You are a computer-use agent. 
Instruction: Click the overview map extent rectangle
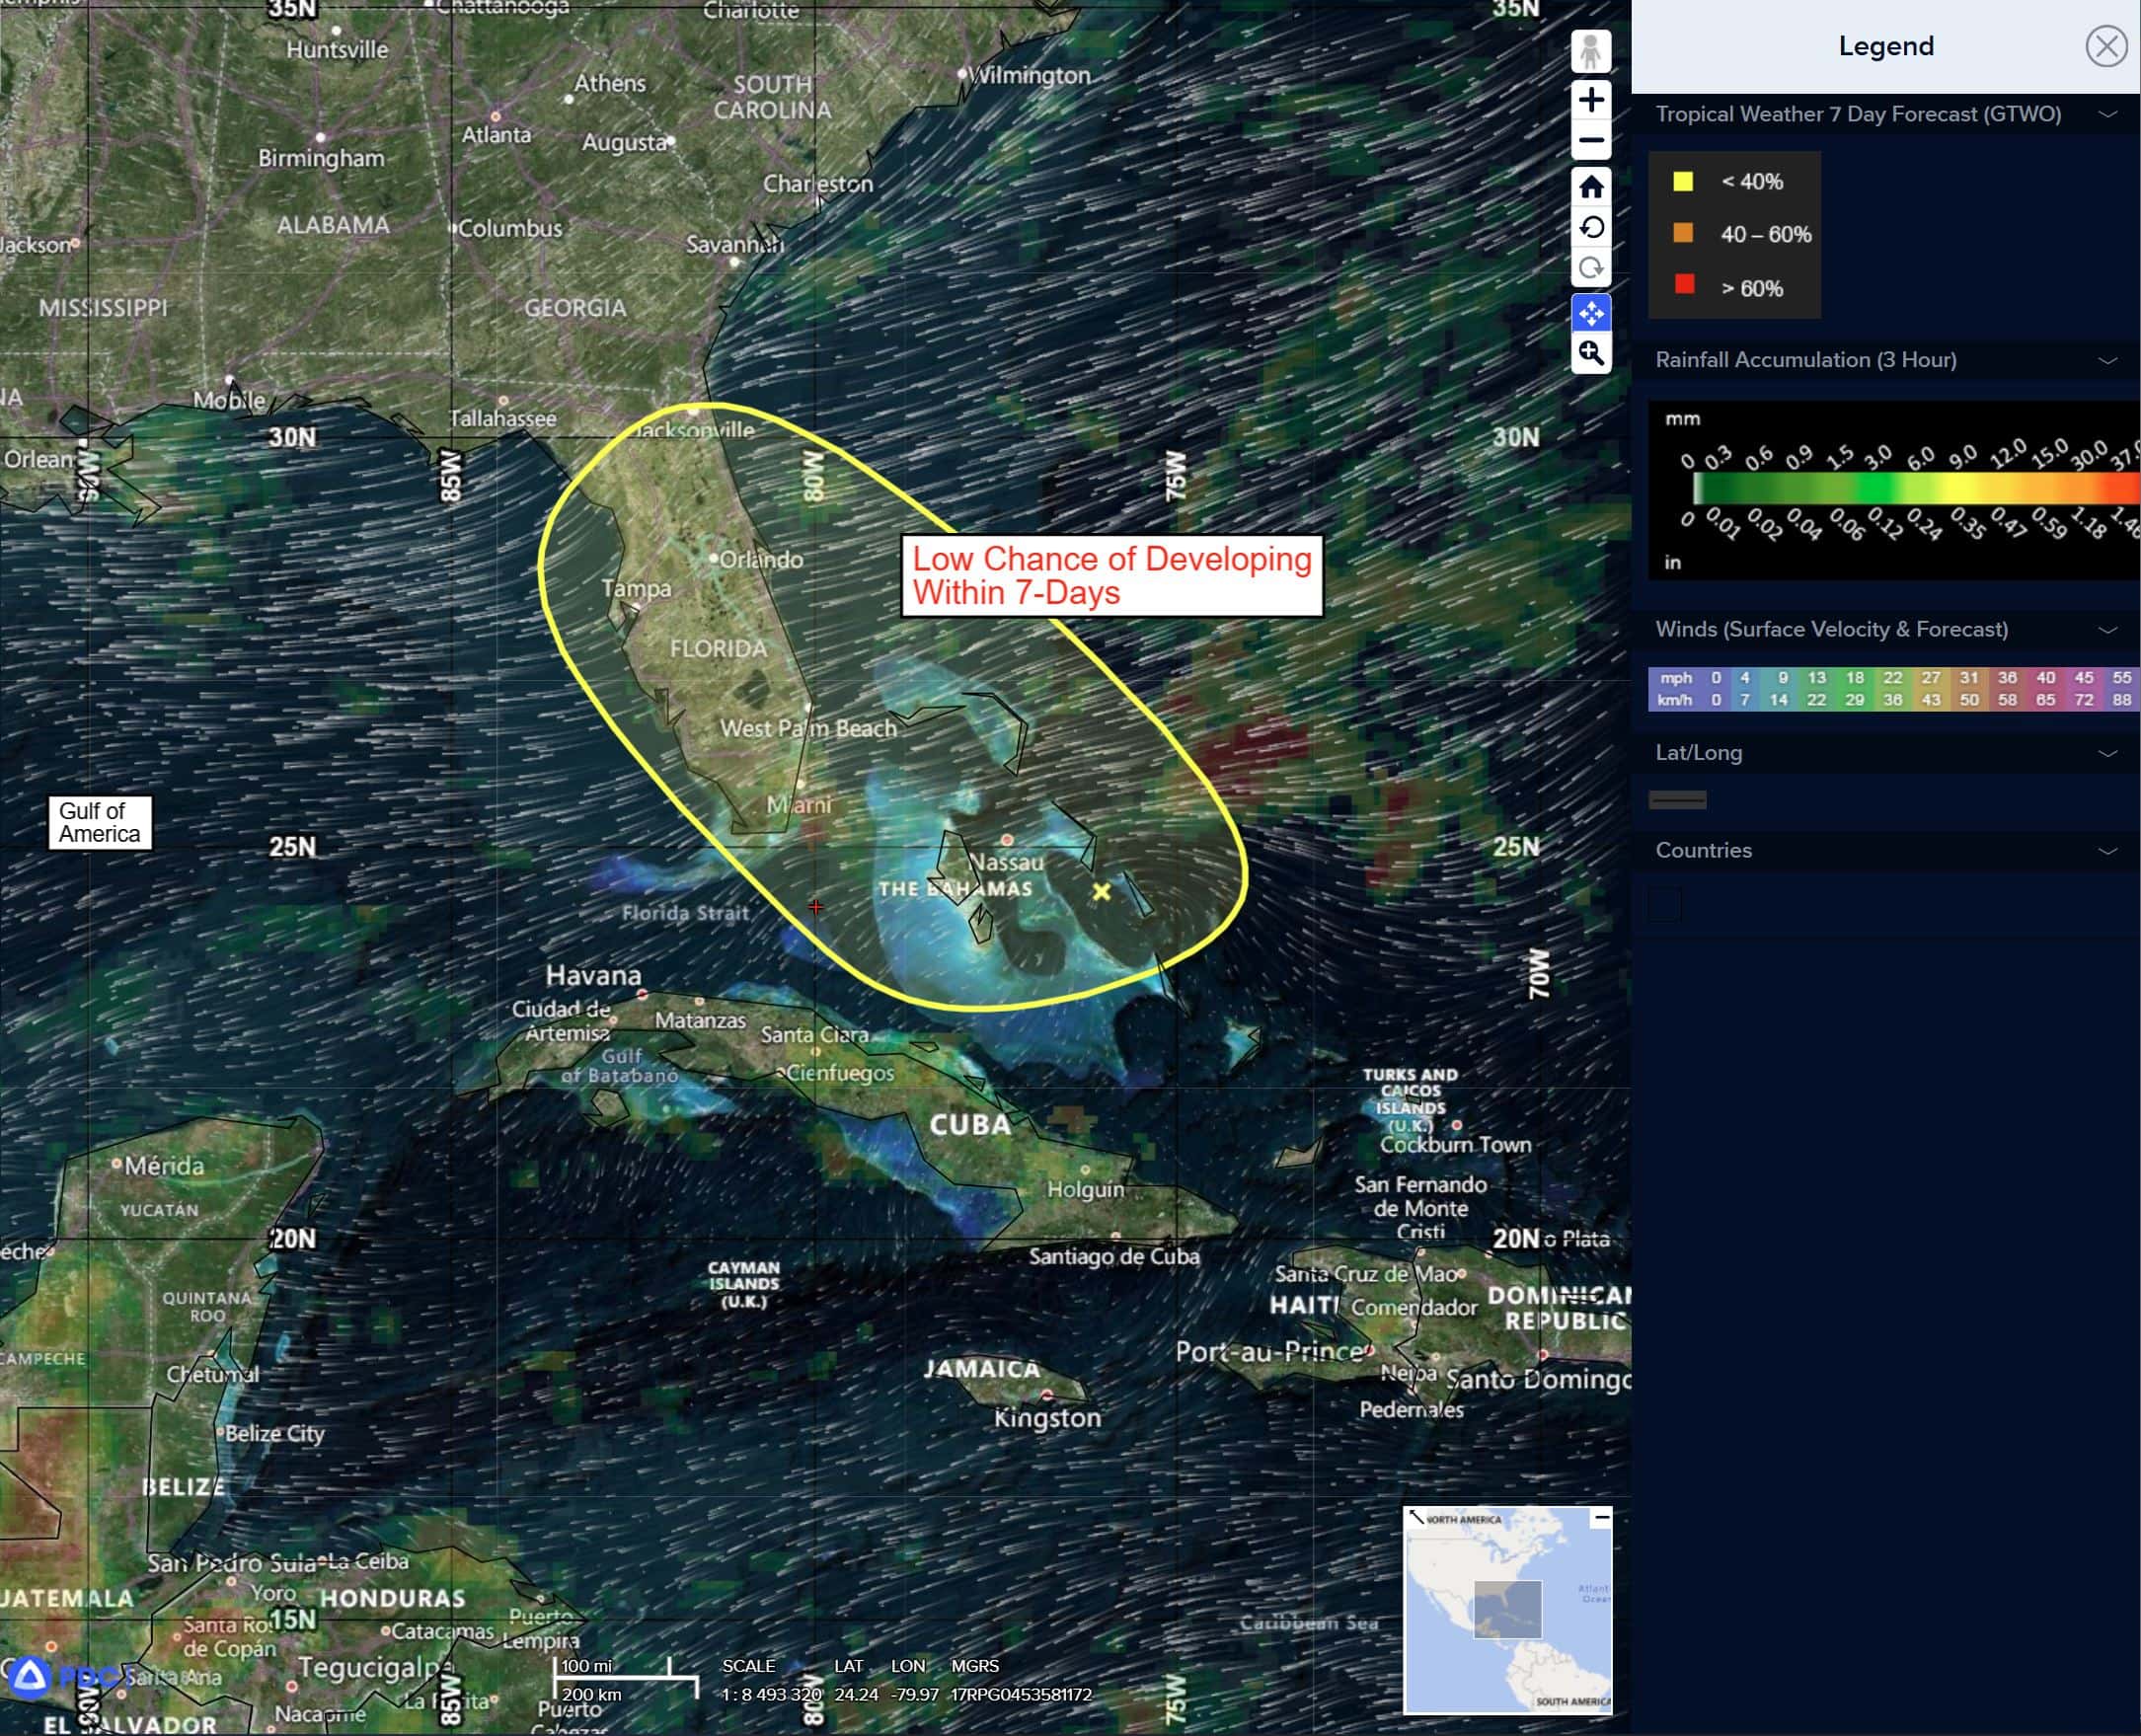[1507, 1608]
